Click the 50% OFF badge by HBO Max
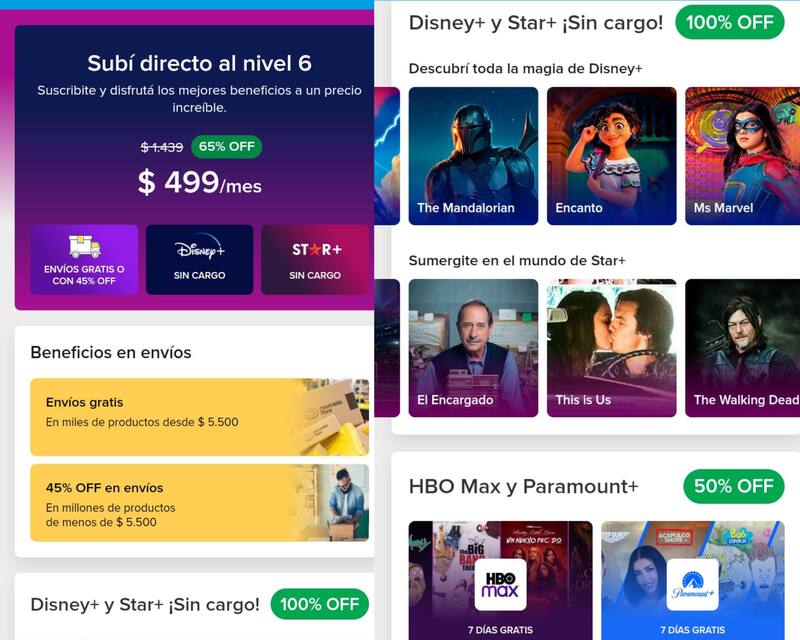800x640 pixels. click(733, 486)
